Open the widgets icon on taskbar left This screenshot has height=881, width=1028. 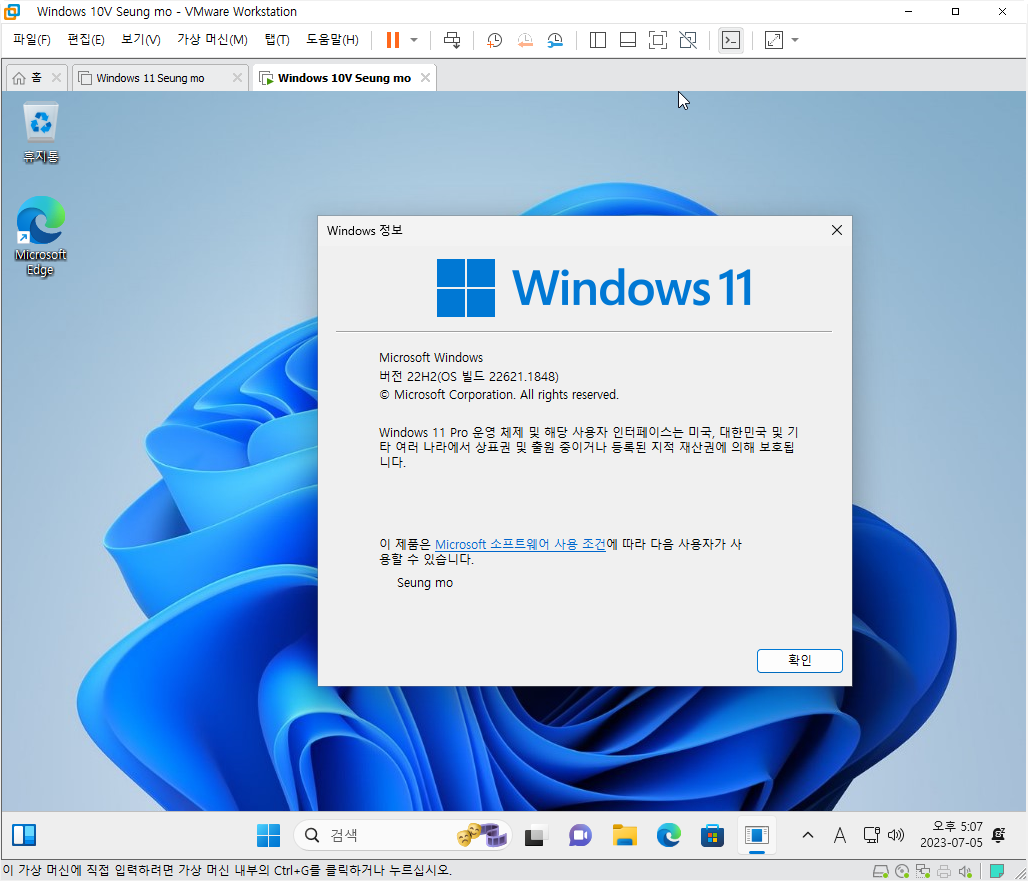coord(24,834)
